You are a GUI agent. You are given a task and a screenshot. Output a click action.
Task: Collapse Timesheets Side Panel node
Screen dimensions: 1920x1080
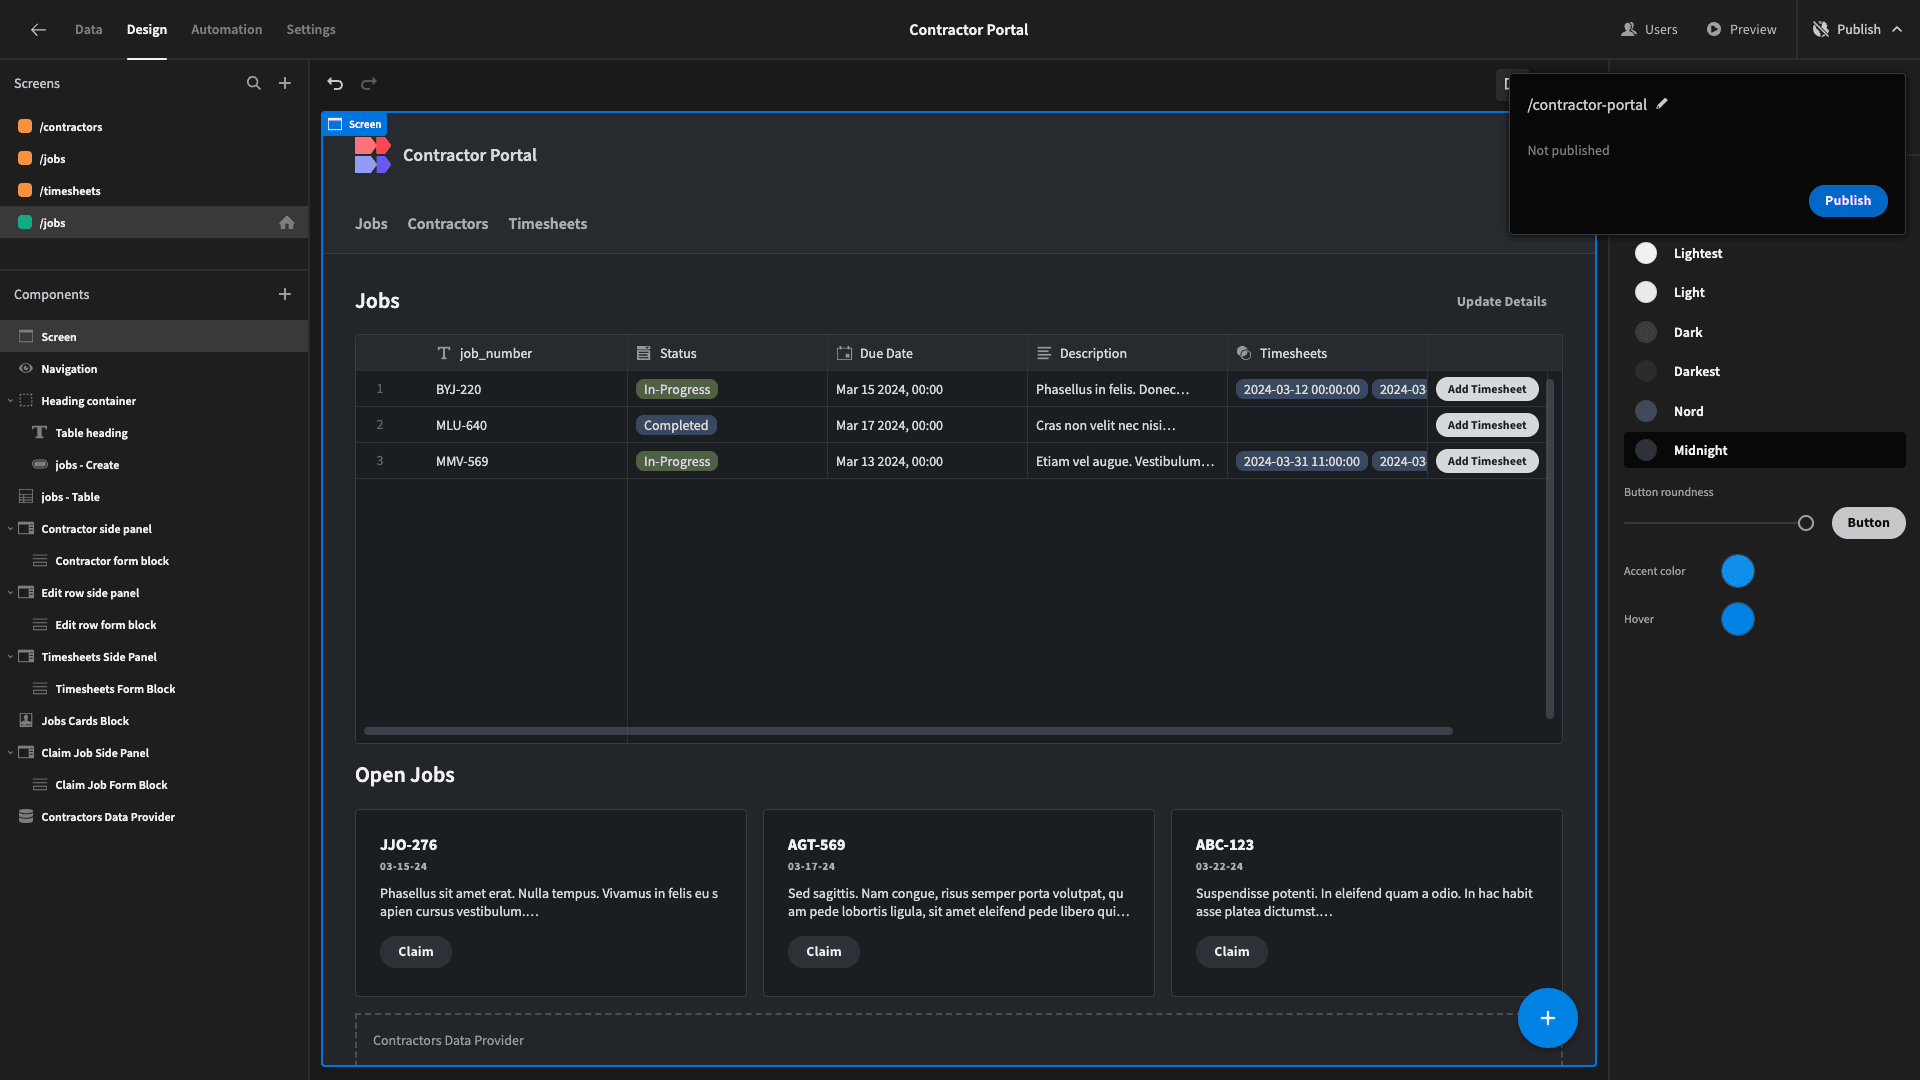(10, 657)
